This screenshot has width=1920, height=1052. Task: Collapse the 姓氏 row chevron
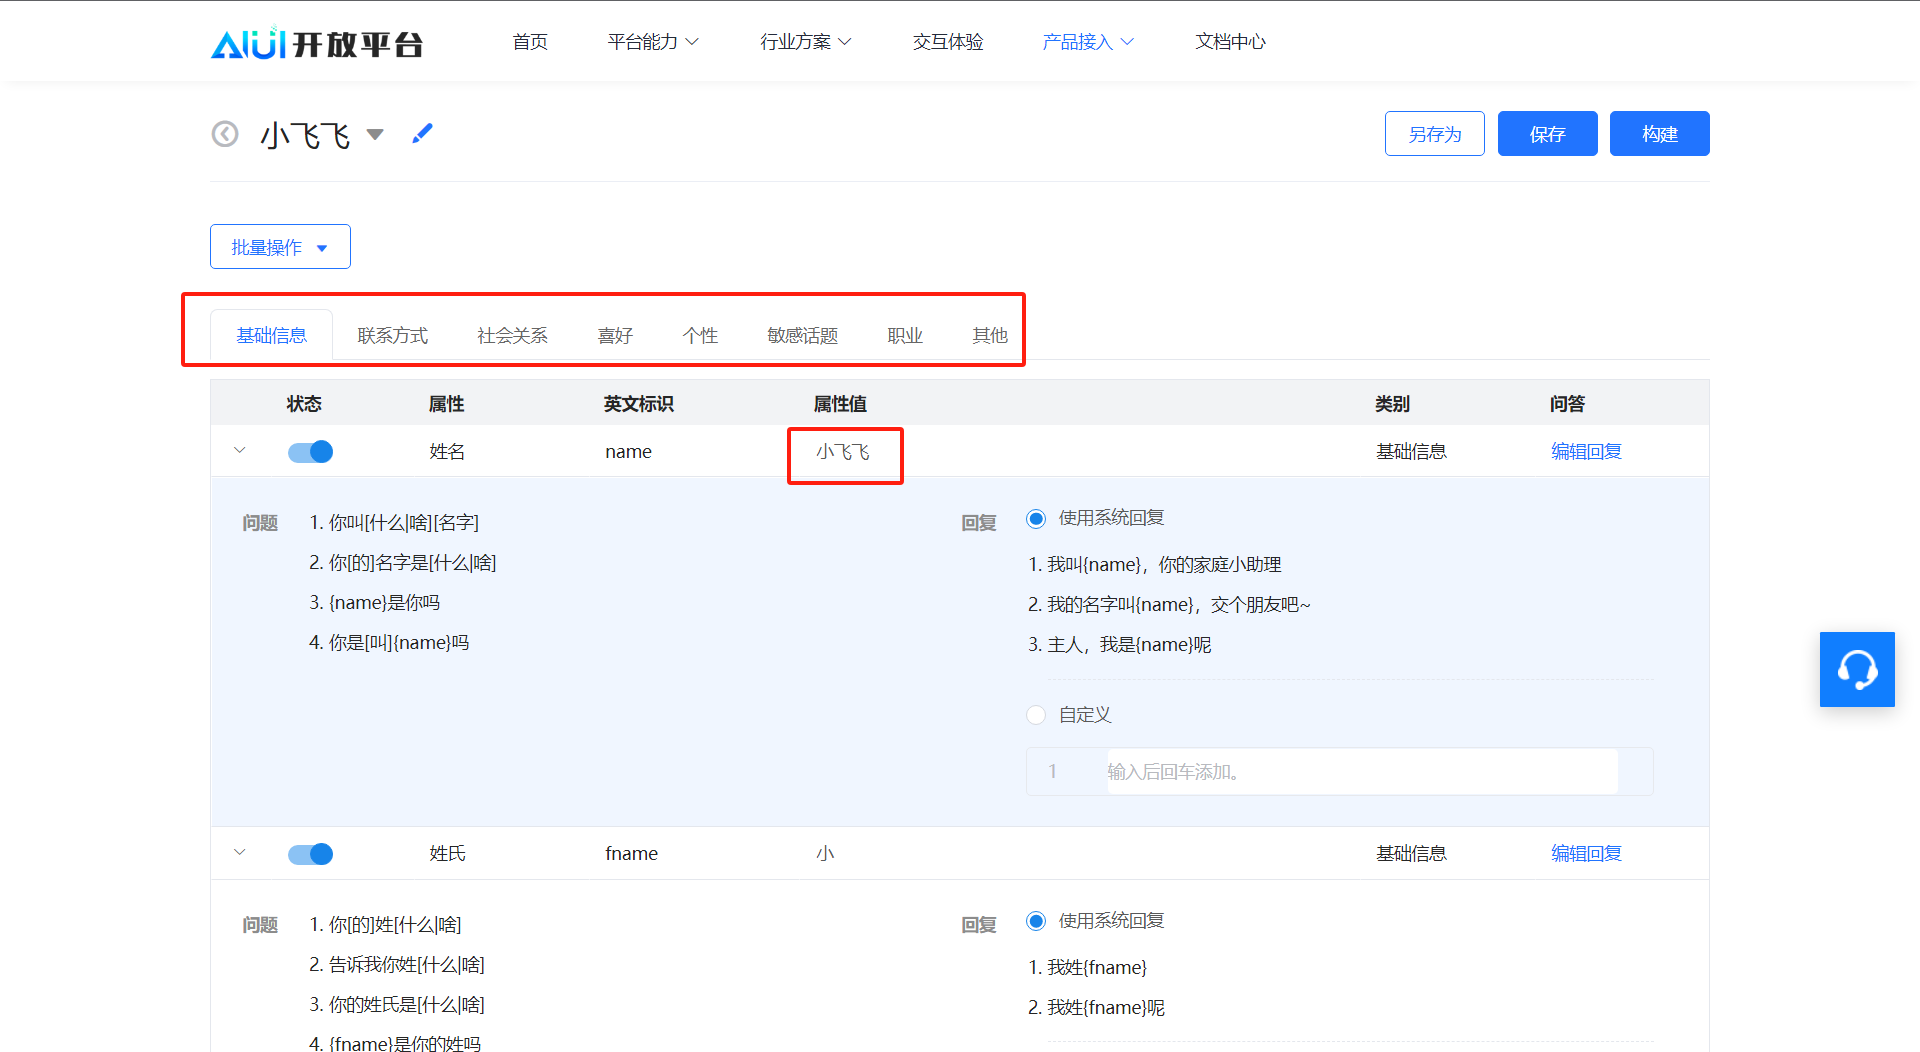240,853
